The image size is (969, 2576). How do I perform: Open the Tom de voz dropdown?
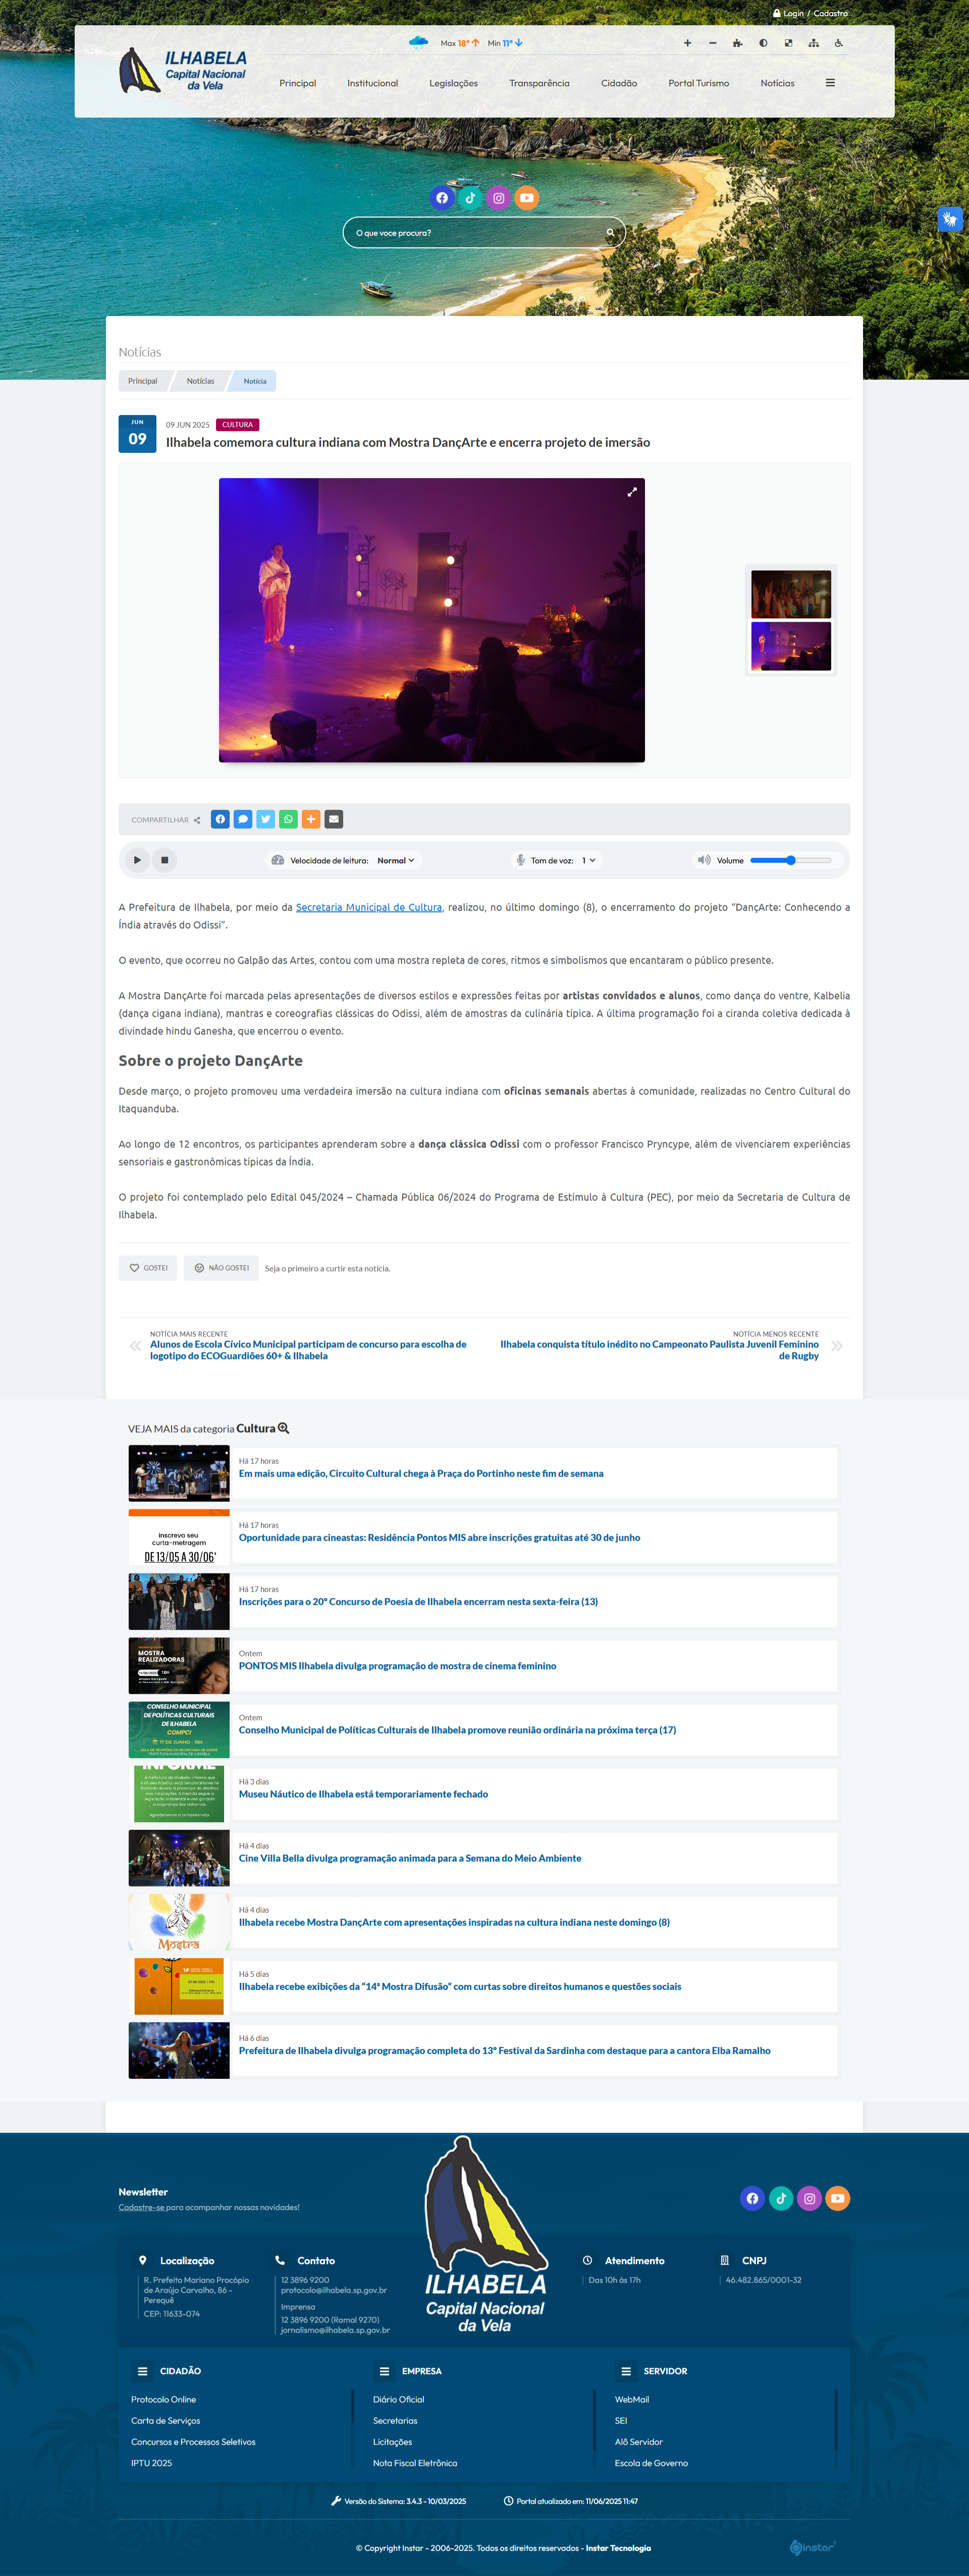click(588, 860)
